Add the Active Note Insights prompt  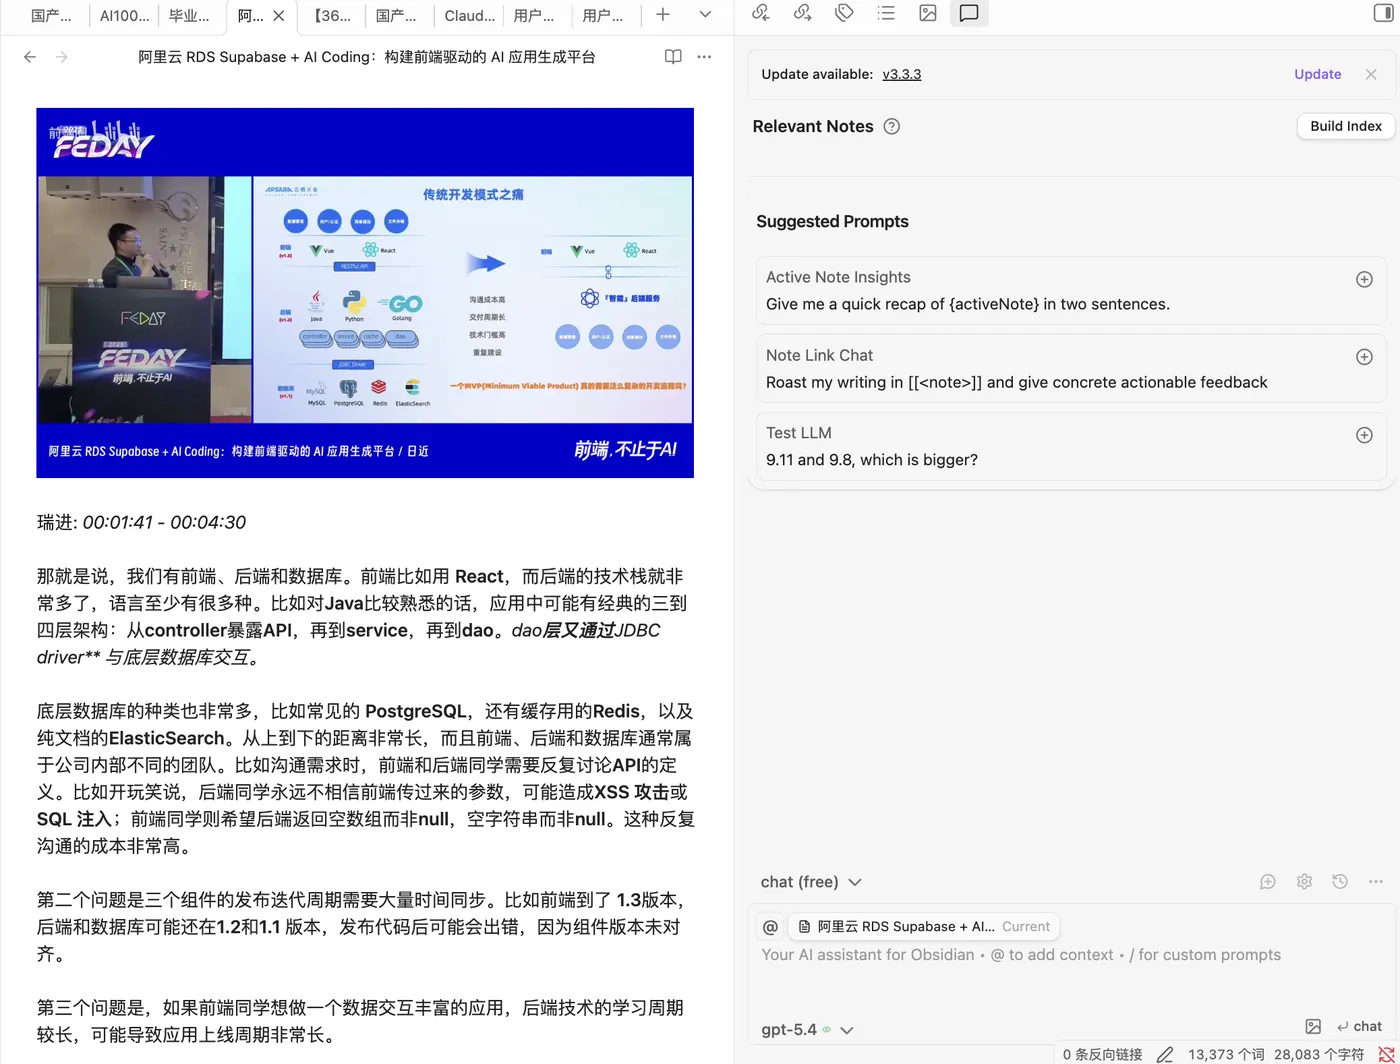[1364, 279]
